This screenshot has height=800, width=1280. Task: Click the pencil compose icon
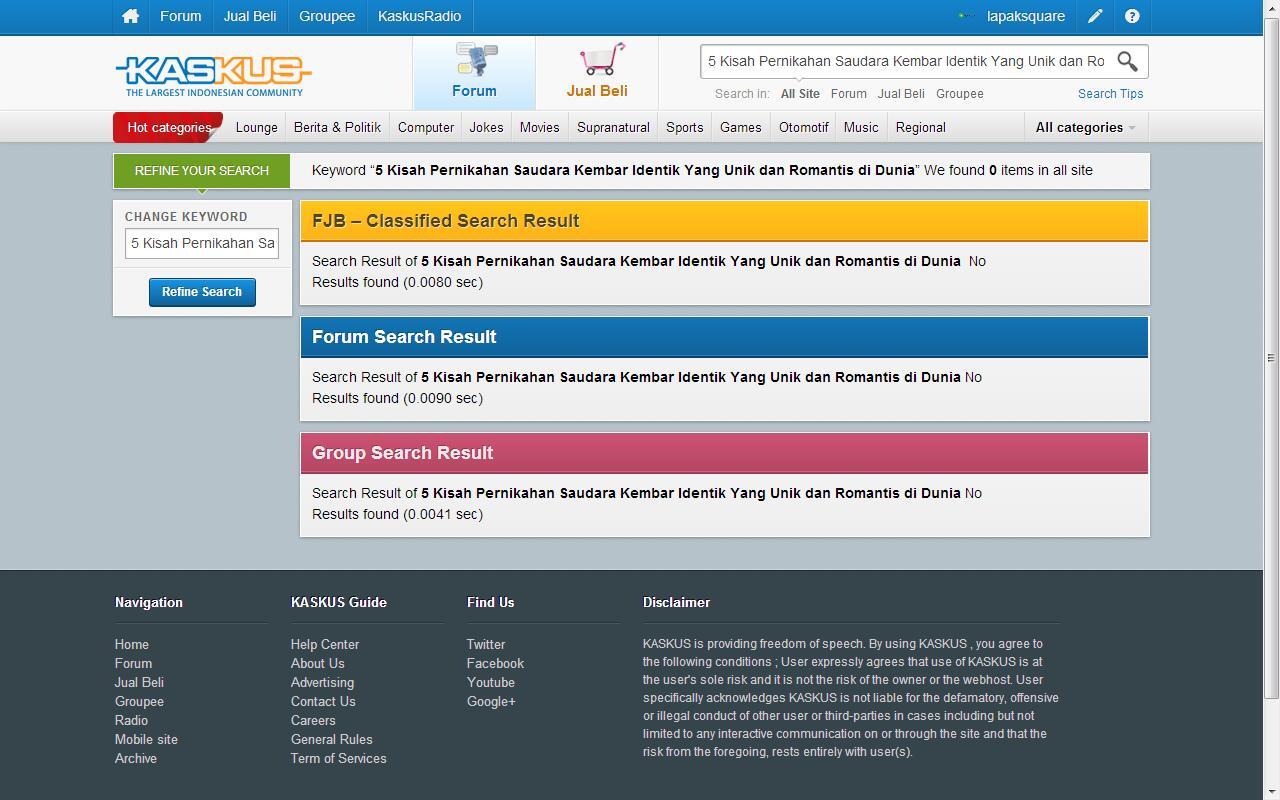[x=1095, y=16]
